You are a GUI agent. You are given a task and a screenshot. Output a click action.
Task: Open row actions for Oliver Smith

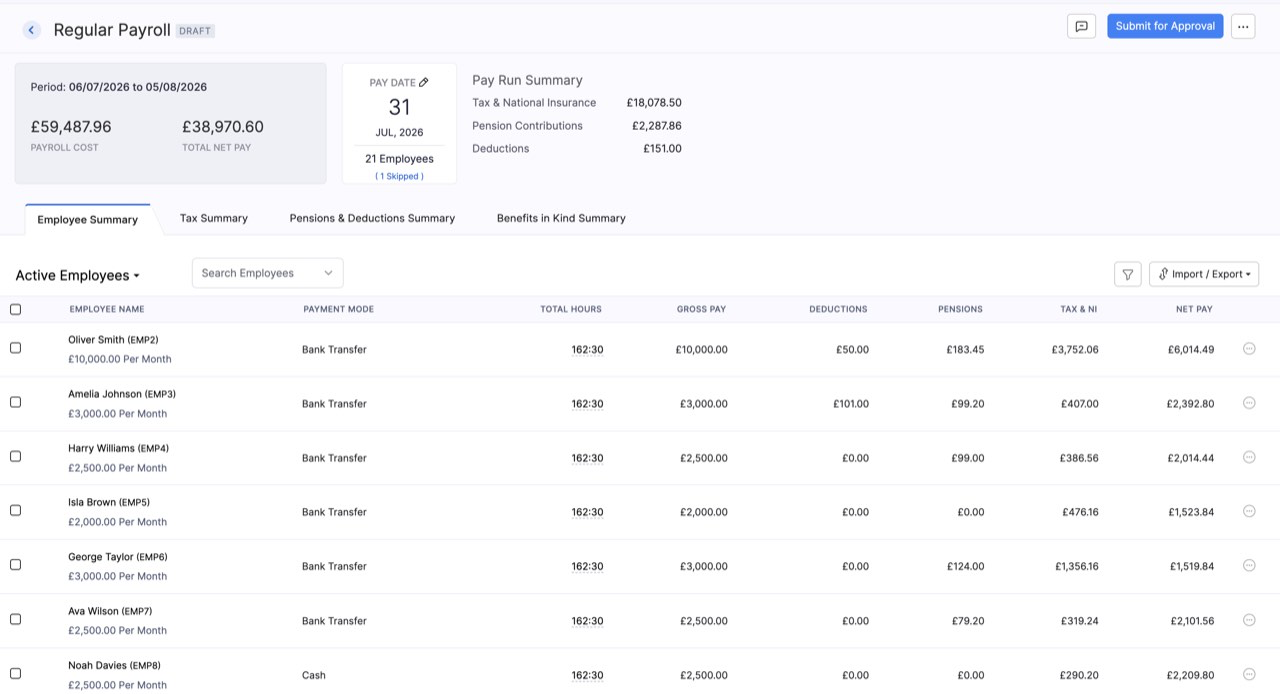(1249, 349)
